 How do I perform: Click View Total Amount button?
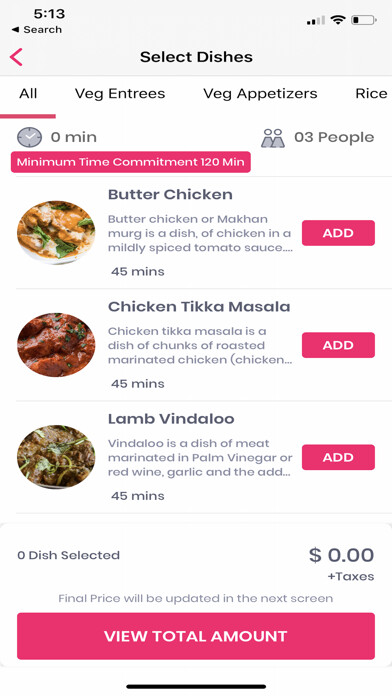click(196, 636)
